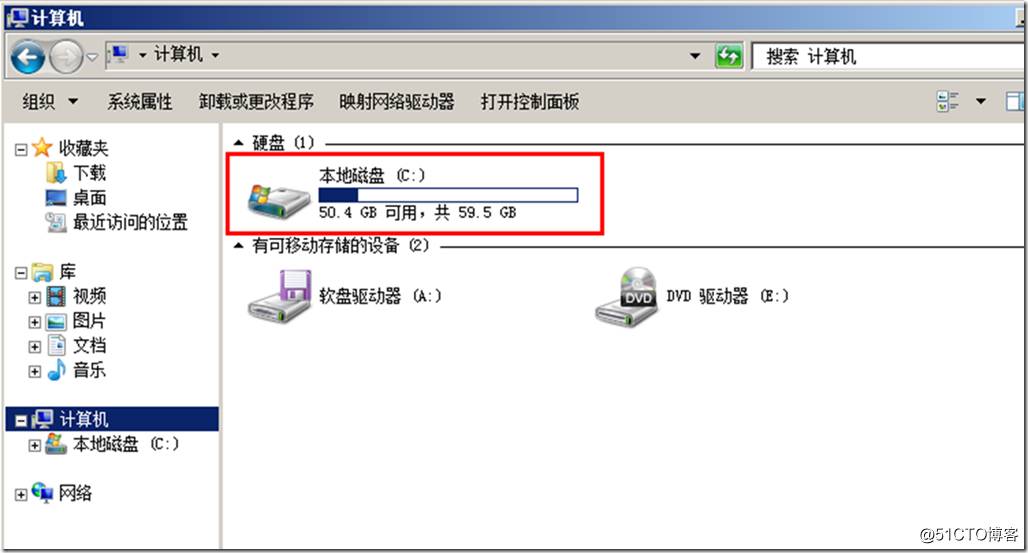
Task: Collapse the 硬盘 (1) group header
Action: [x=239, y=142]
